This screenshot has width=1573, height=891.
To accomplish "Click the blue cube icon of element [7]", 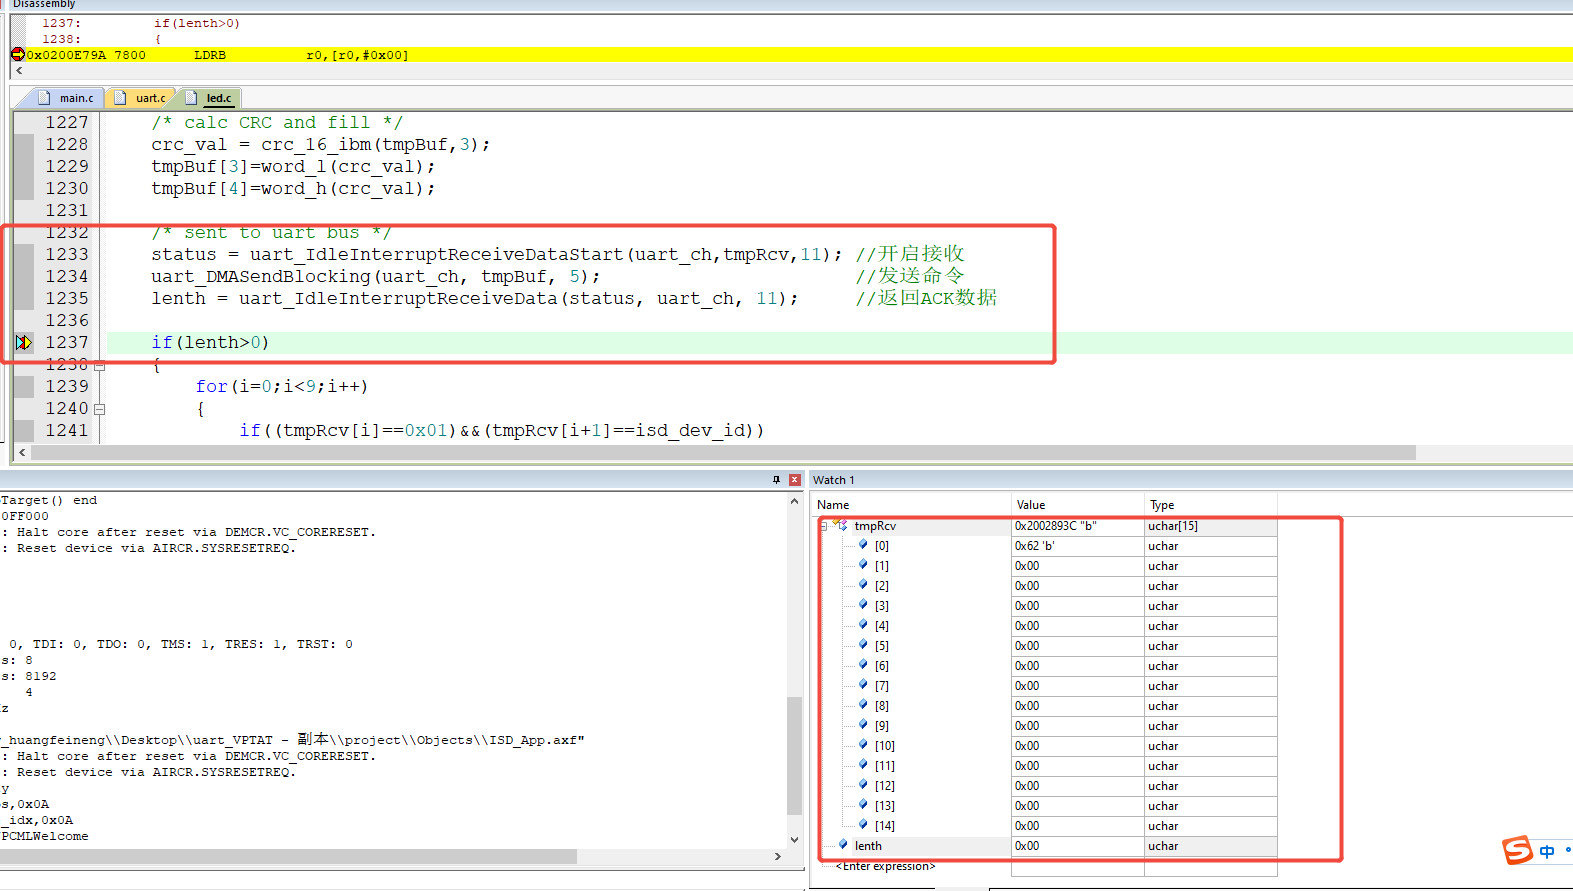I will (x=863, y=685).
